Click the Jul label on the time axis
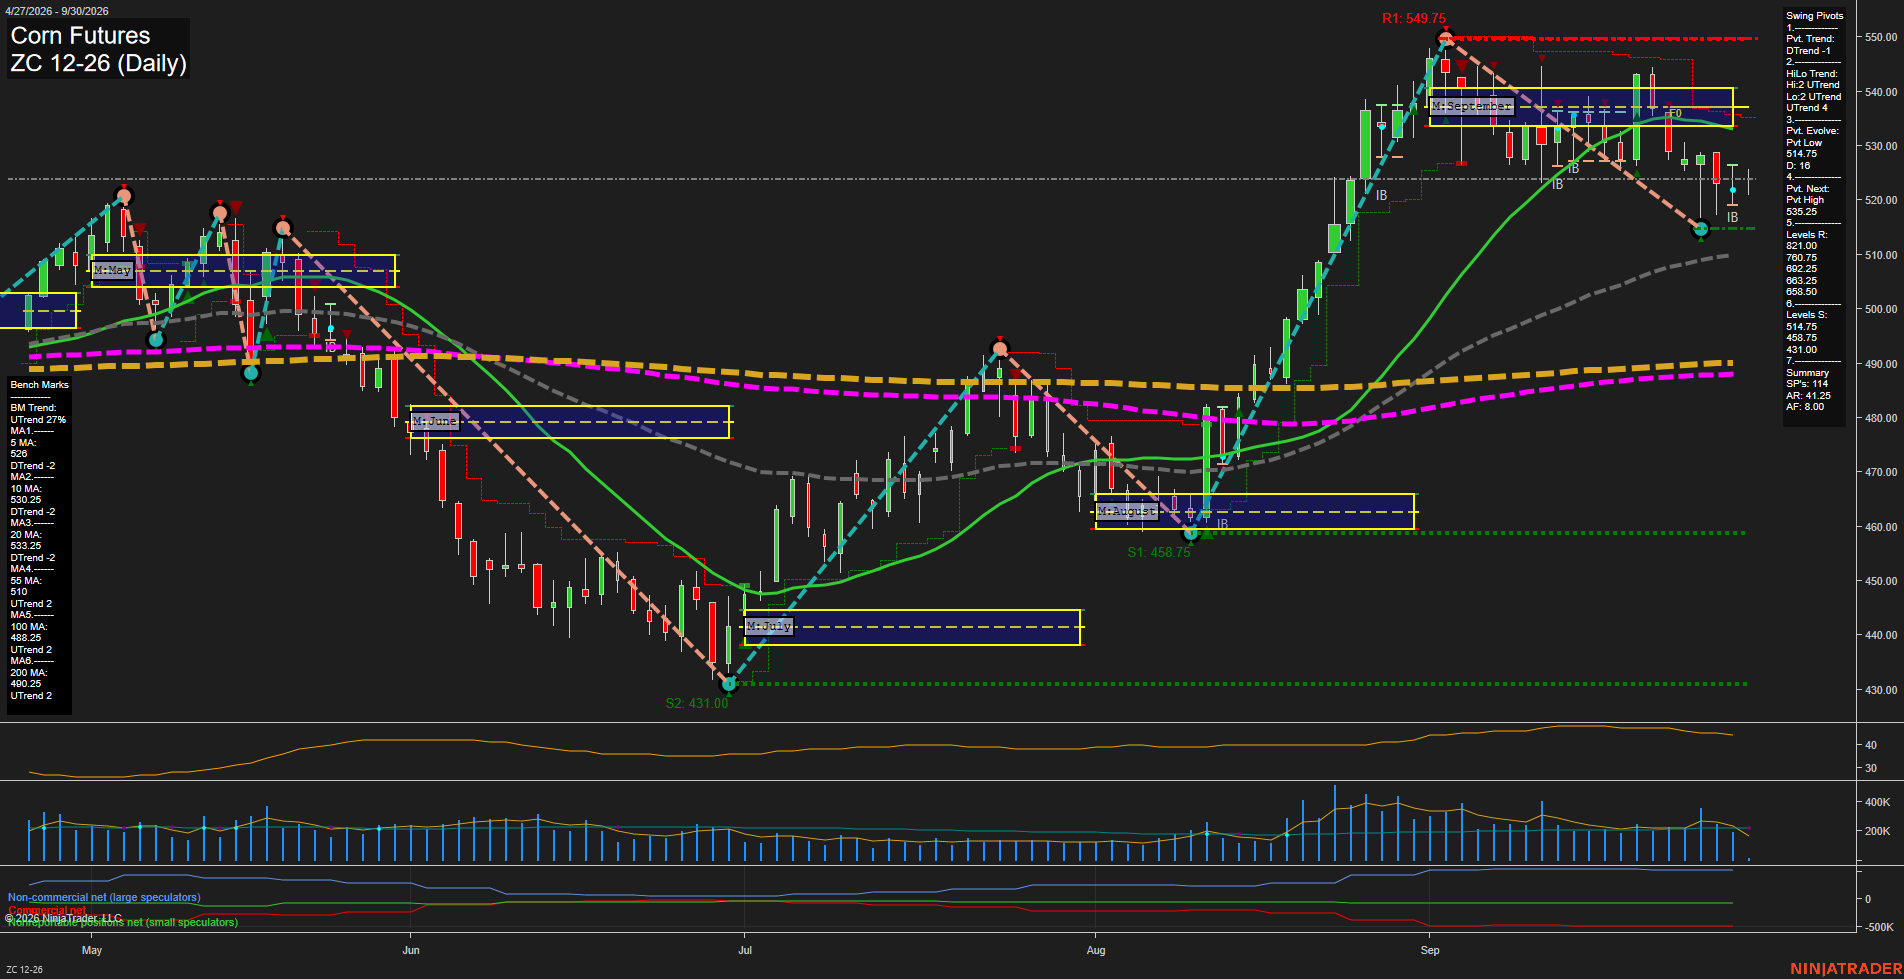The width and height of the screenshot is (1904, 979). (x=745, y=951)
